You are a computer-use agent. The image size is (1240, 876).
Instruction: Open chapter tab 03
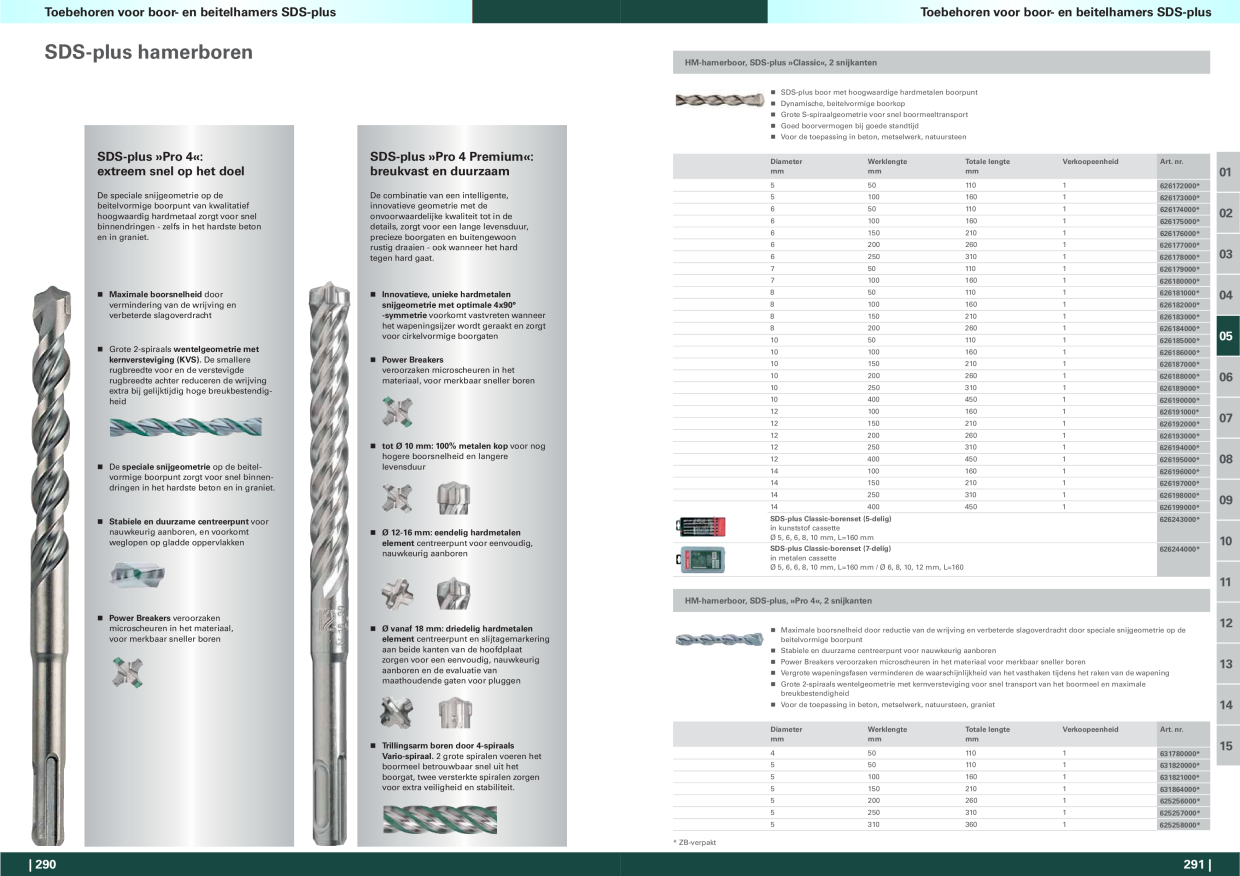pos(1226,254)
